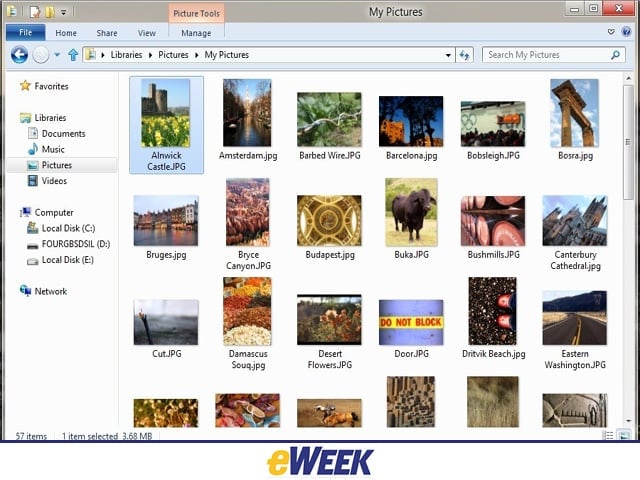This screenshot has width=640, height=480.
Task: Open the address bar history dropdown
Action: tap(448, 55)
